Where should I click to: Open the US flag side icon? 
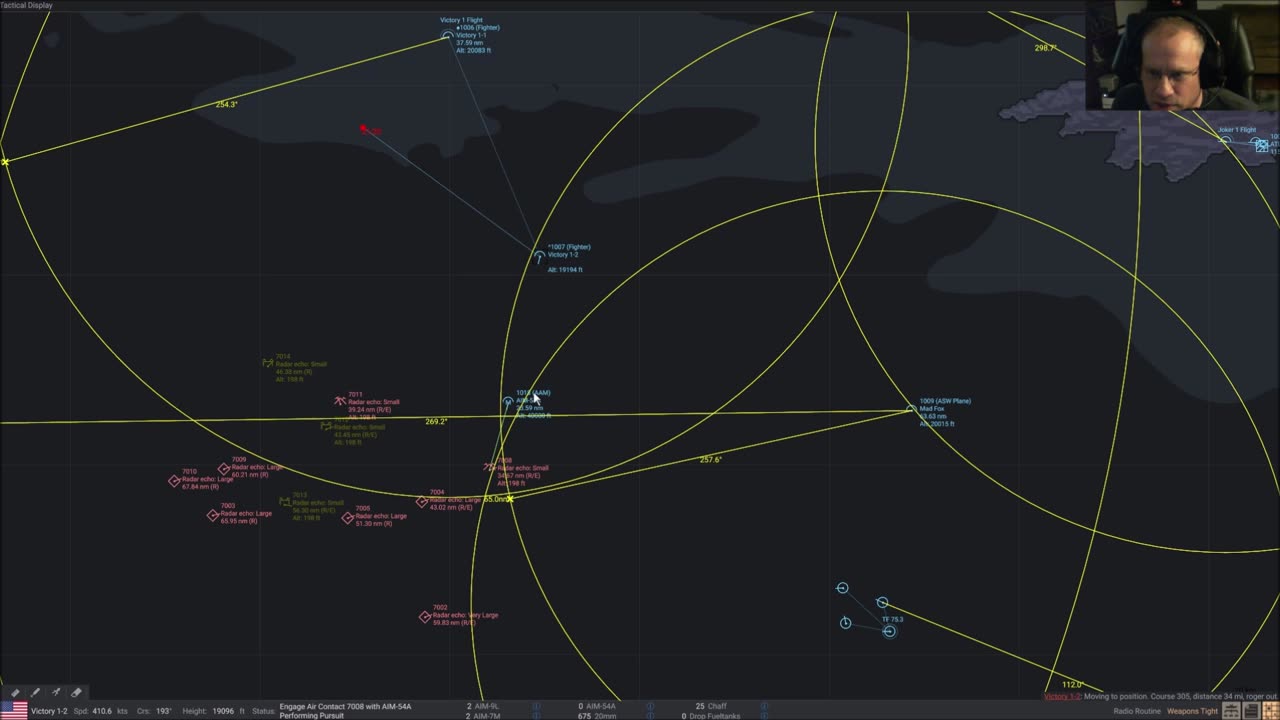[13, 710]
